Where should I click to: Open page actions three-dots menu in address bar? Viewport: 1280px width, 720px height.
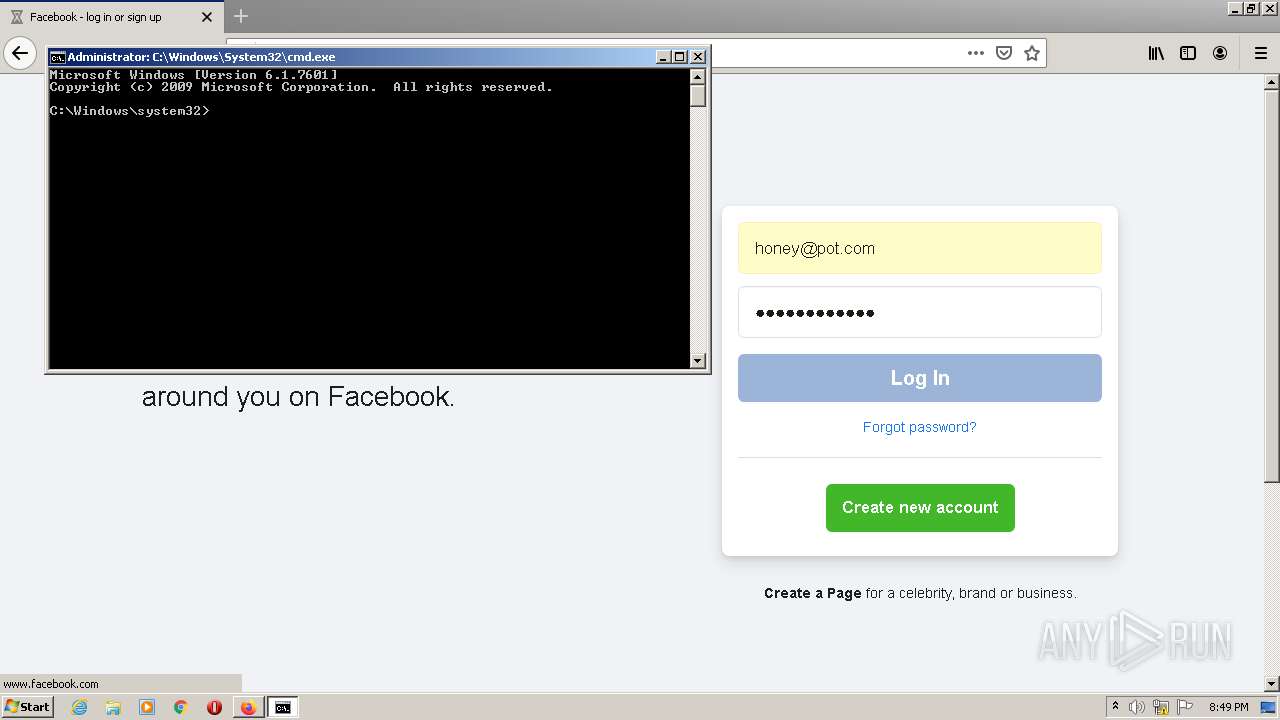(x=976, y=53)
